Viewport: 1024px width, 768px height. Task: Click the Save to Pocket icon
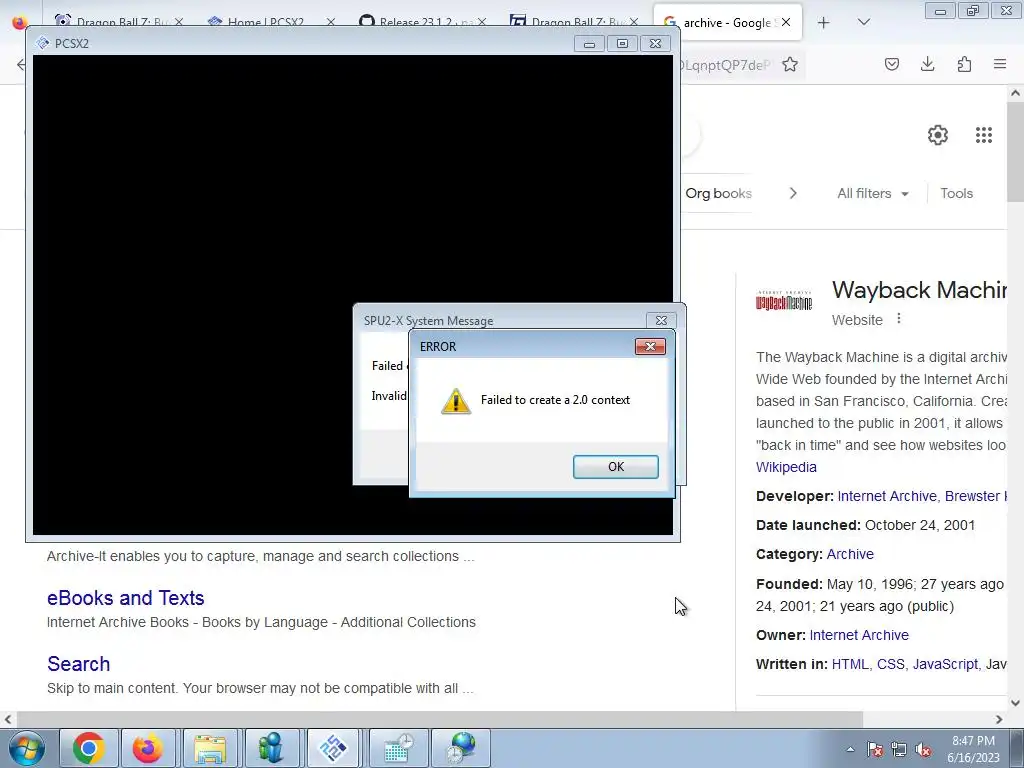click(891, 64)
